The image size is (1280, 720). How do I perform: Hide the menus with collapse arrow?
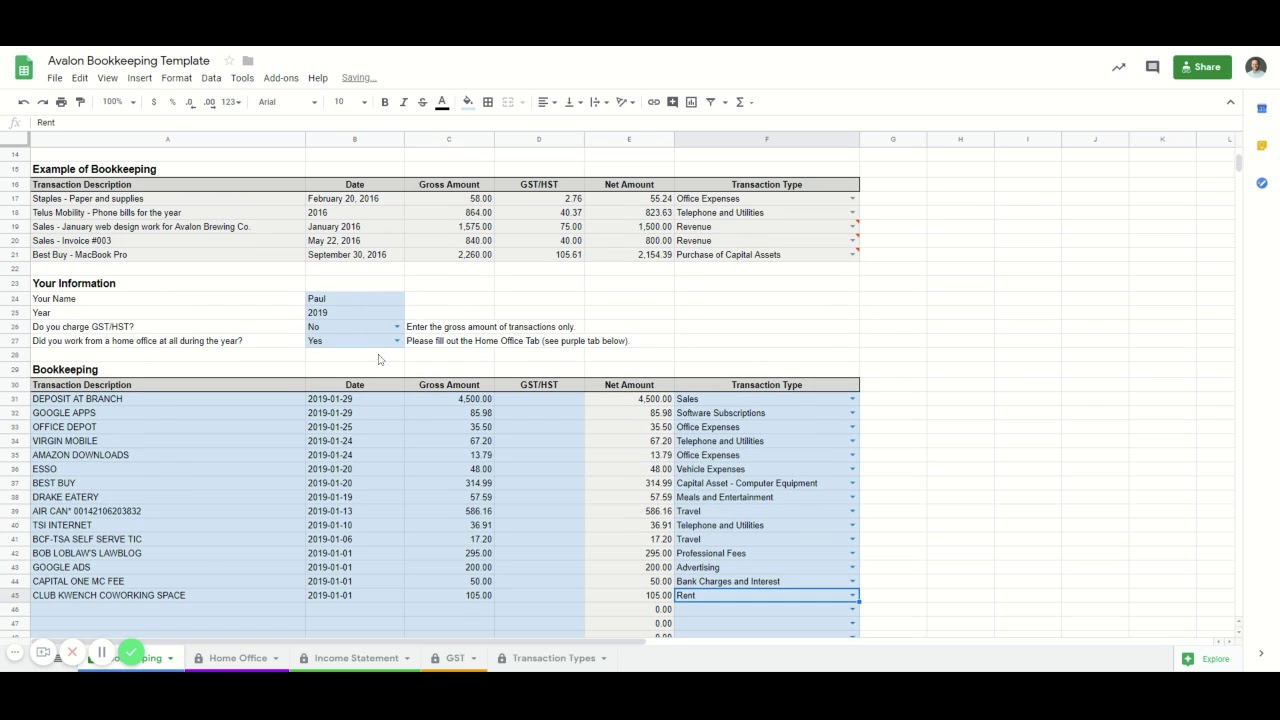point(1230,102)
